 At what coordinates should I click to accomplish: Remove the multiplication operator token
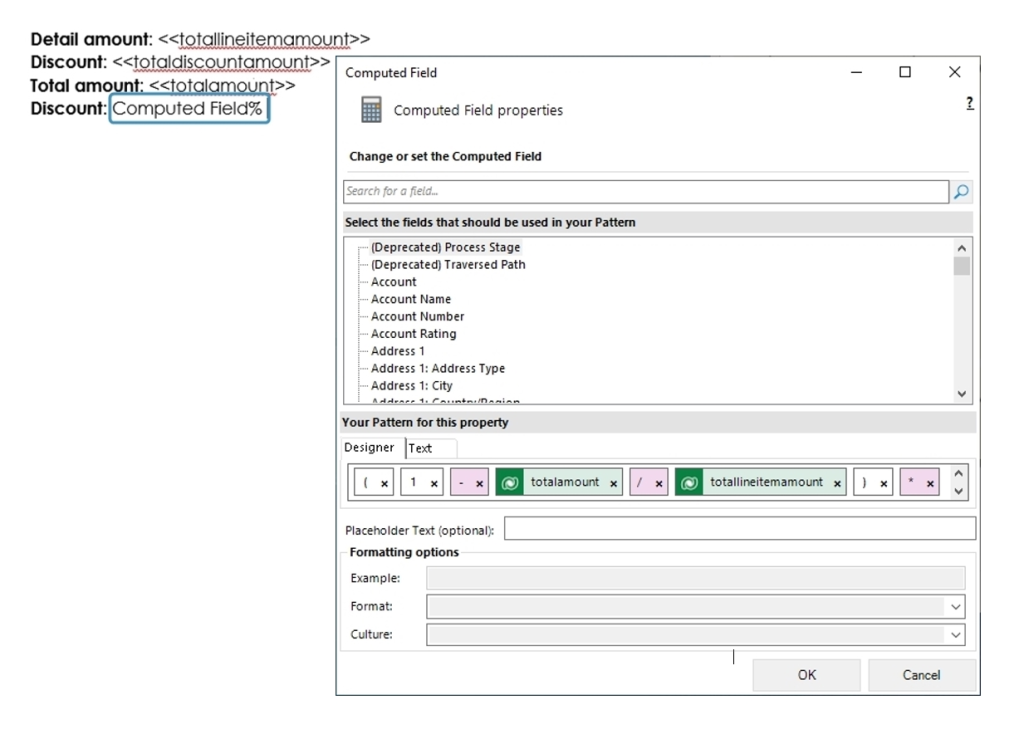point(930,484)
